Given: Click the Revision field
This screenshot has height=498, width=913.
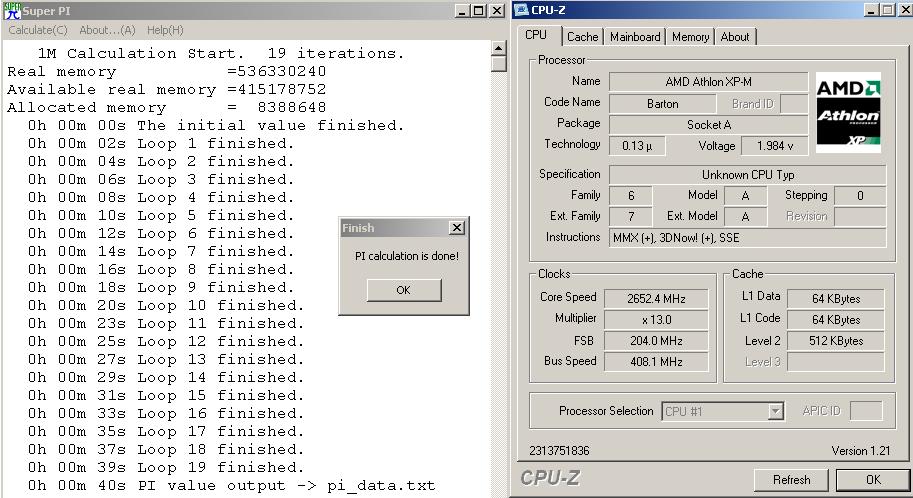Looking at the screenshot, I should [860, 217].
